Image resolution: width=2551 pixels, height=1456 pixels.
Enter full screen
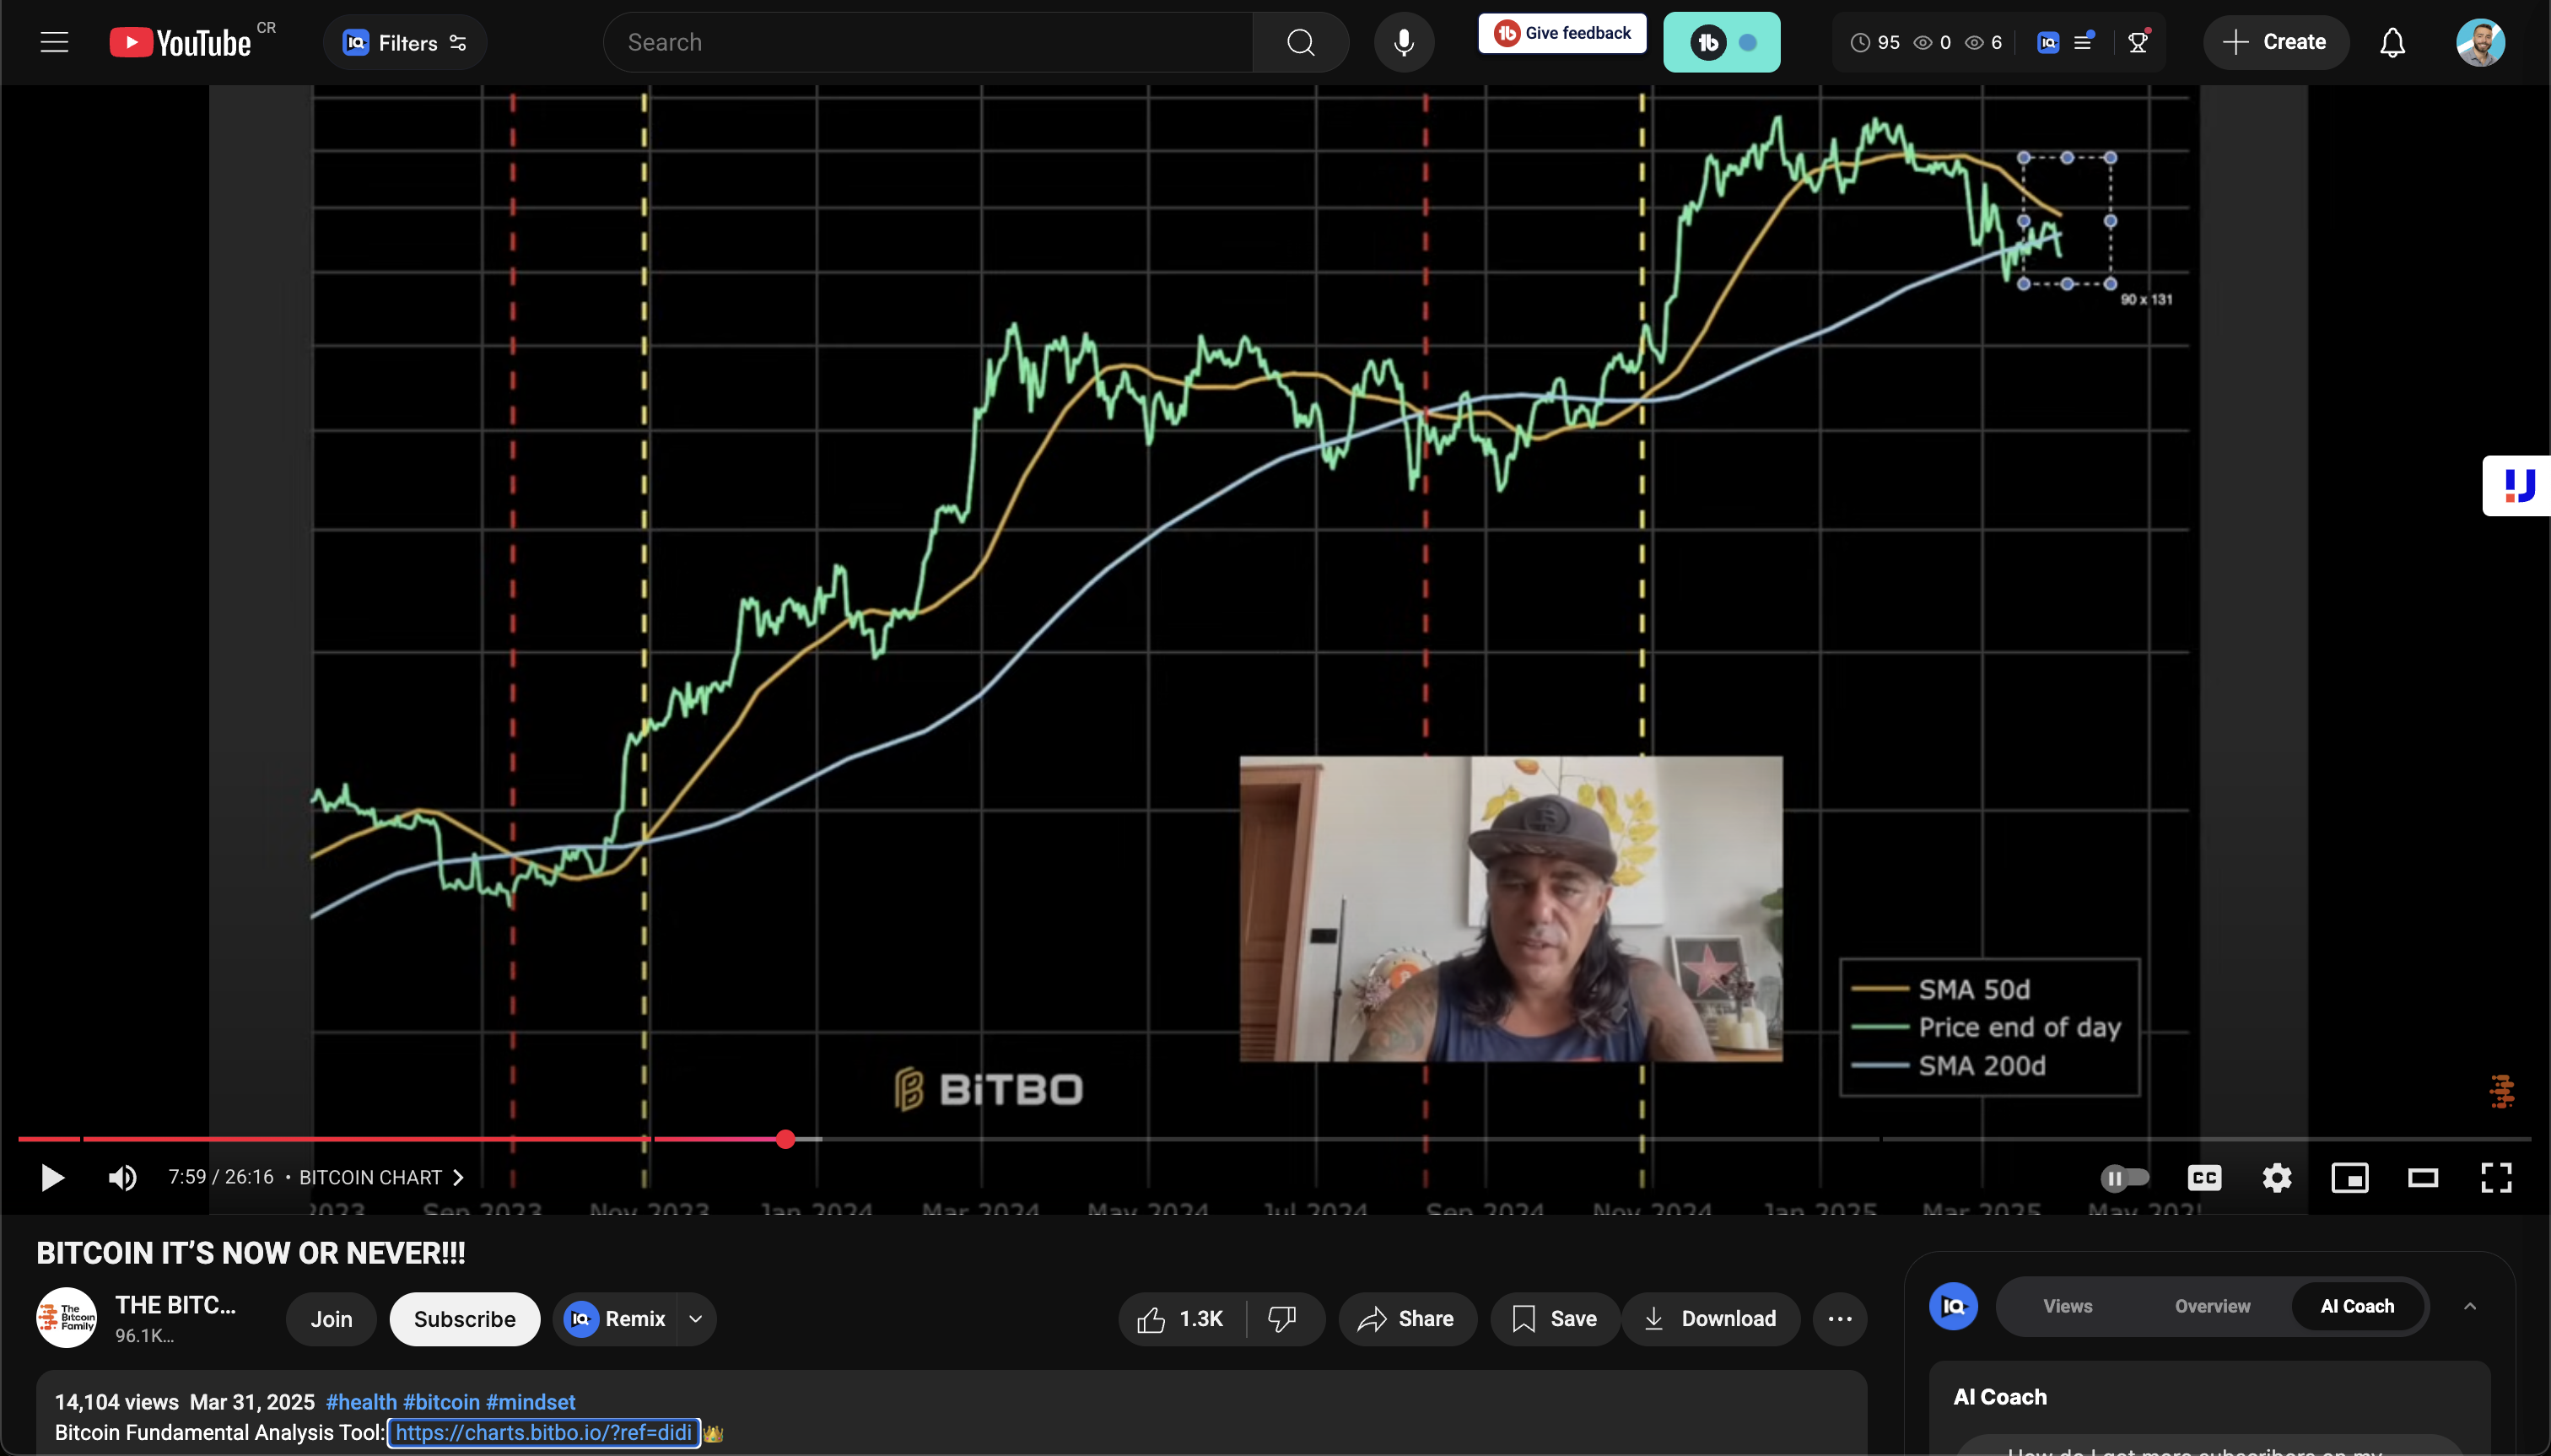2497,1178
